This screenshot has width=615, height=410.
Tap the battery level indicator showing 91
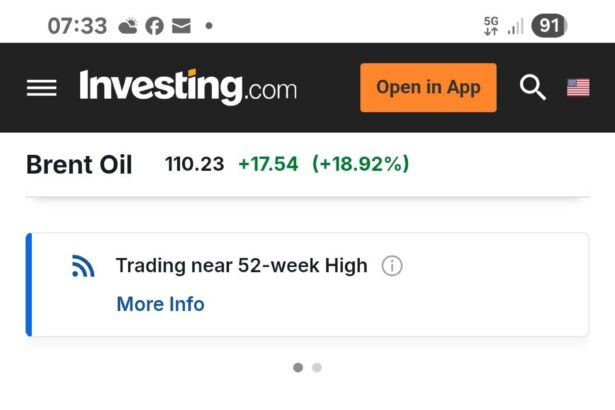coord(548,26)
